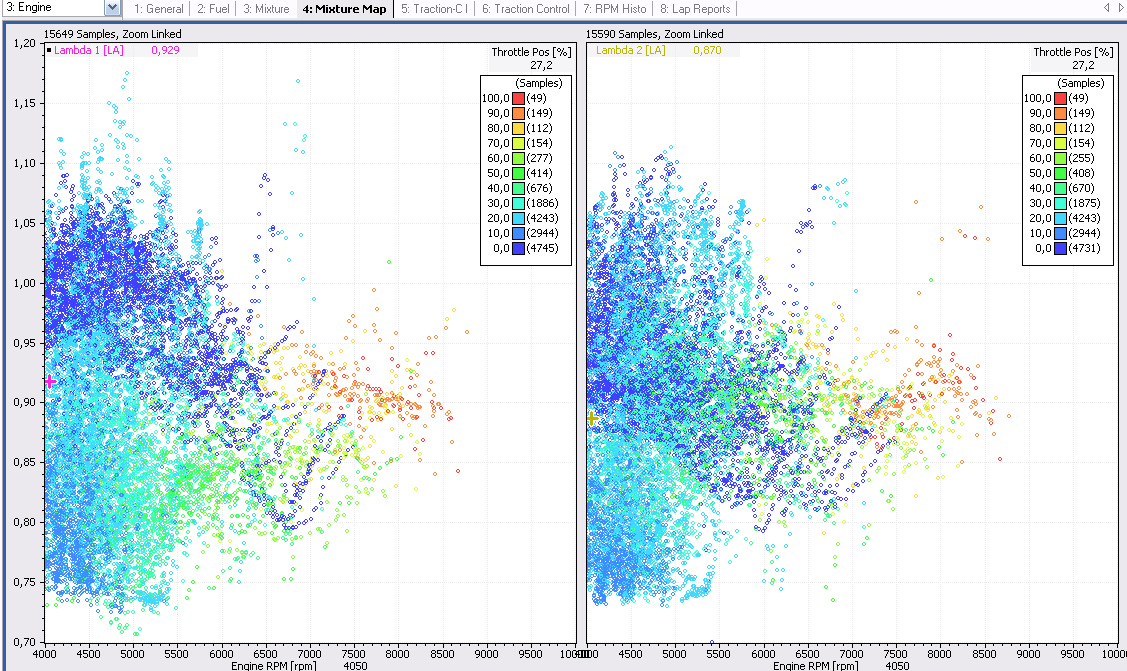Click red 100,0 swatch in Lambda 1 legend
Viewport: 1127px width, 671px height.
pos(518,98)
